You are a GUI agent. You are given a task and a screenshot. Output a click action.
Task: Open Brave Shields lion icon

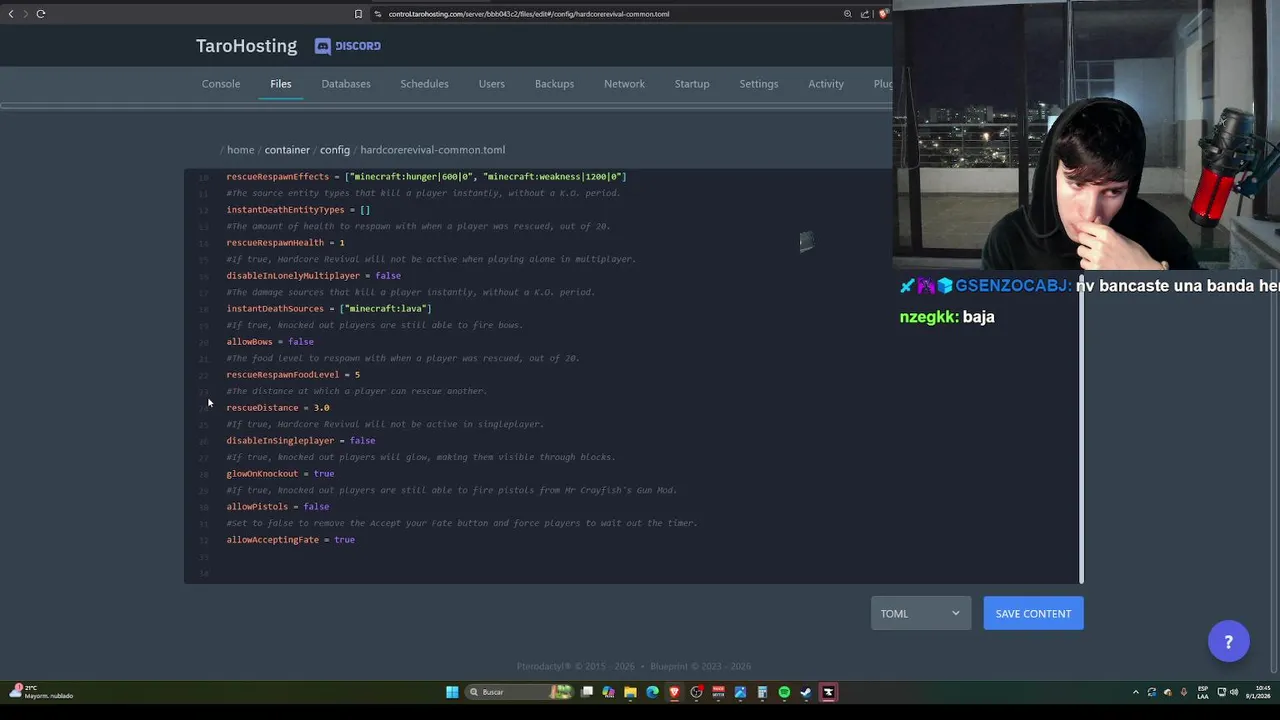(x=883, y=14)
